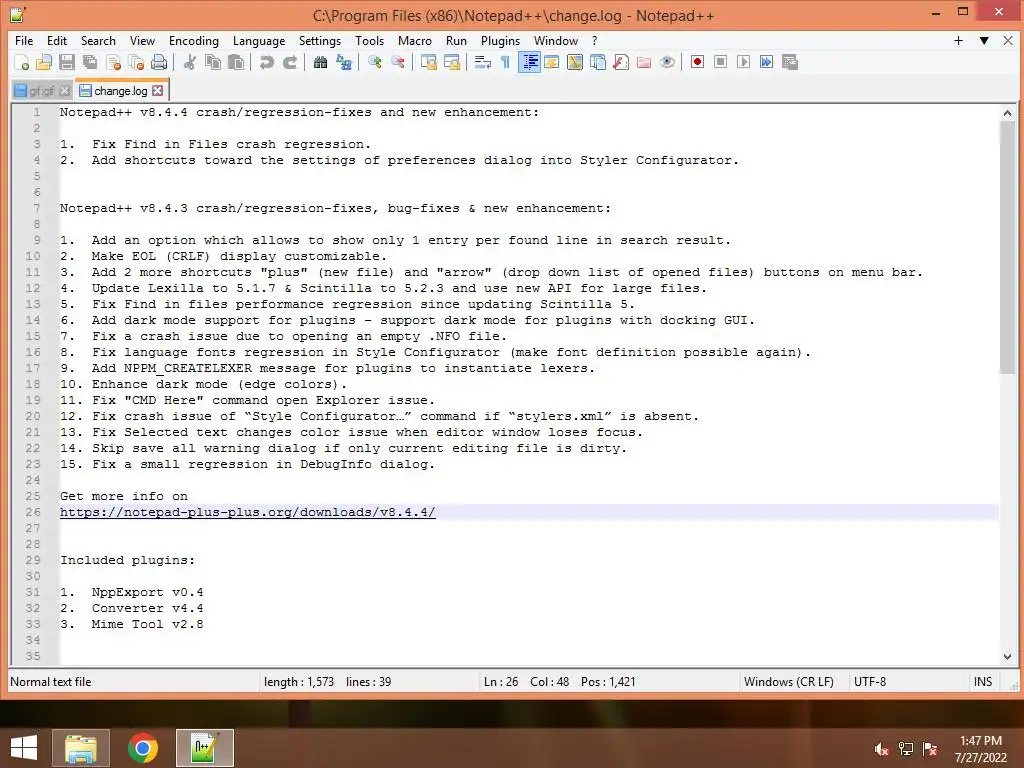Open the Settings menu
The width and height of the screenshot is (1024, 768).
pos(319,40)
